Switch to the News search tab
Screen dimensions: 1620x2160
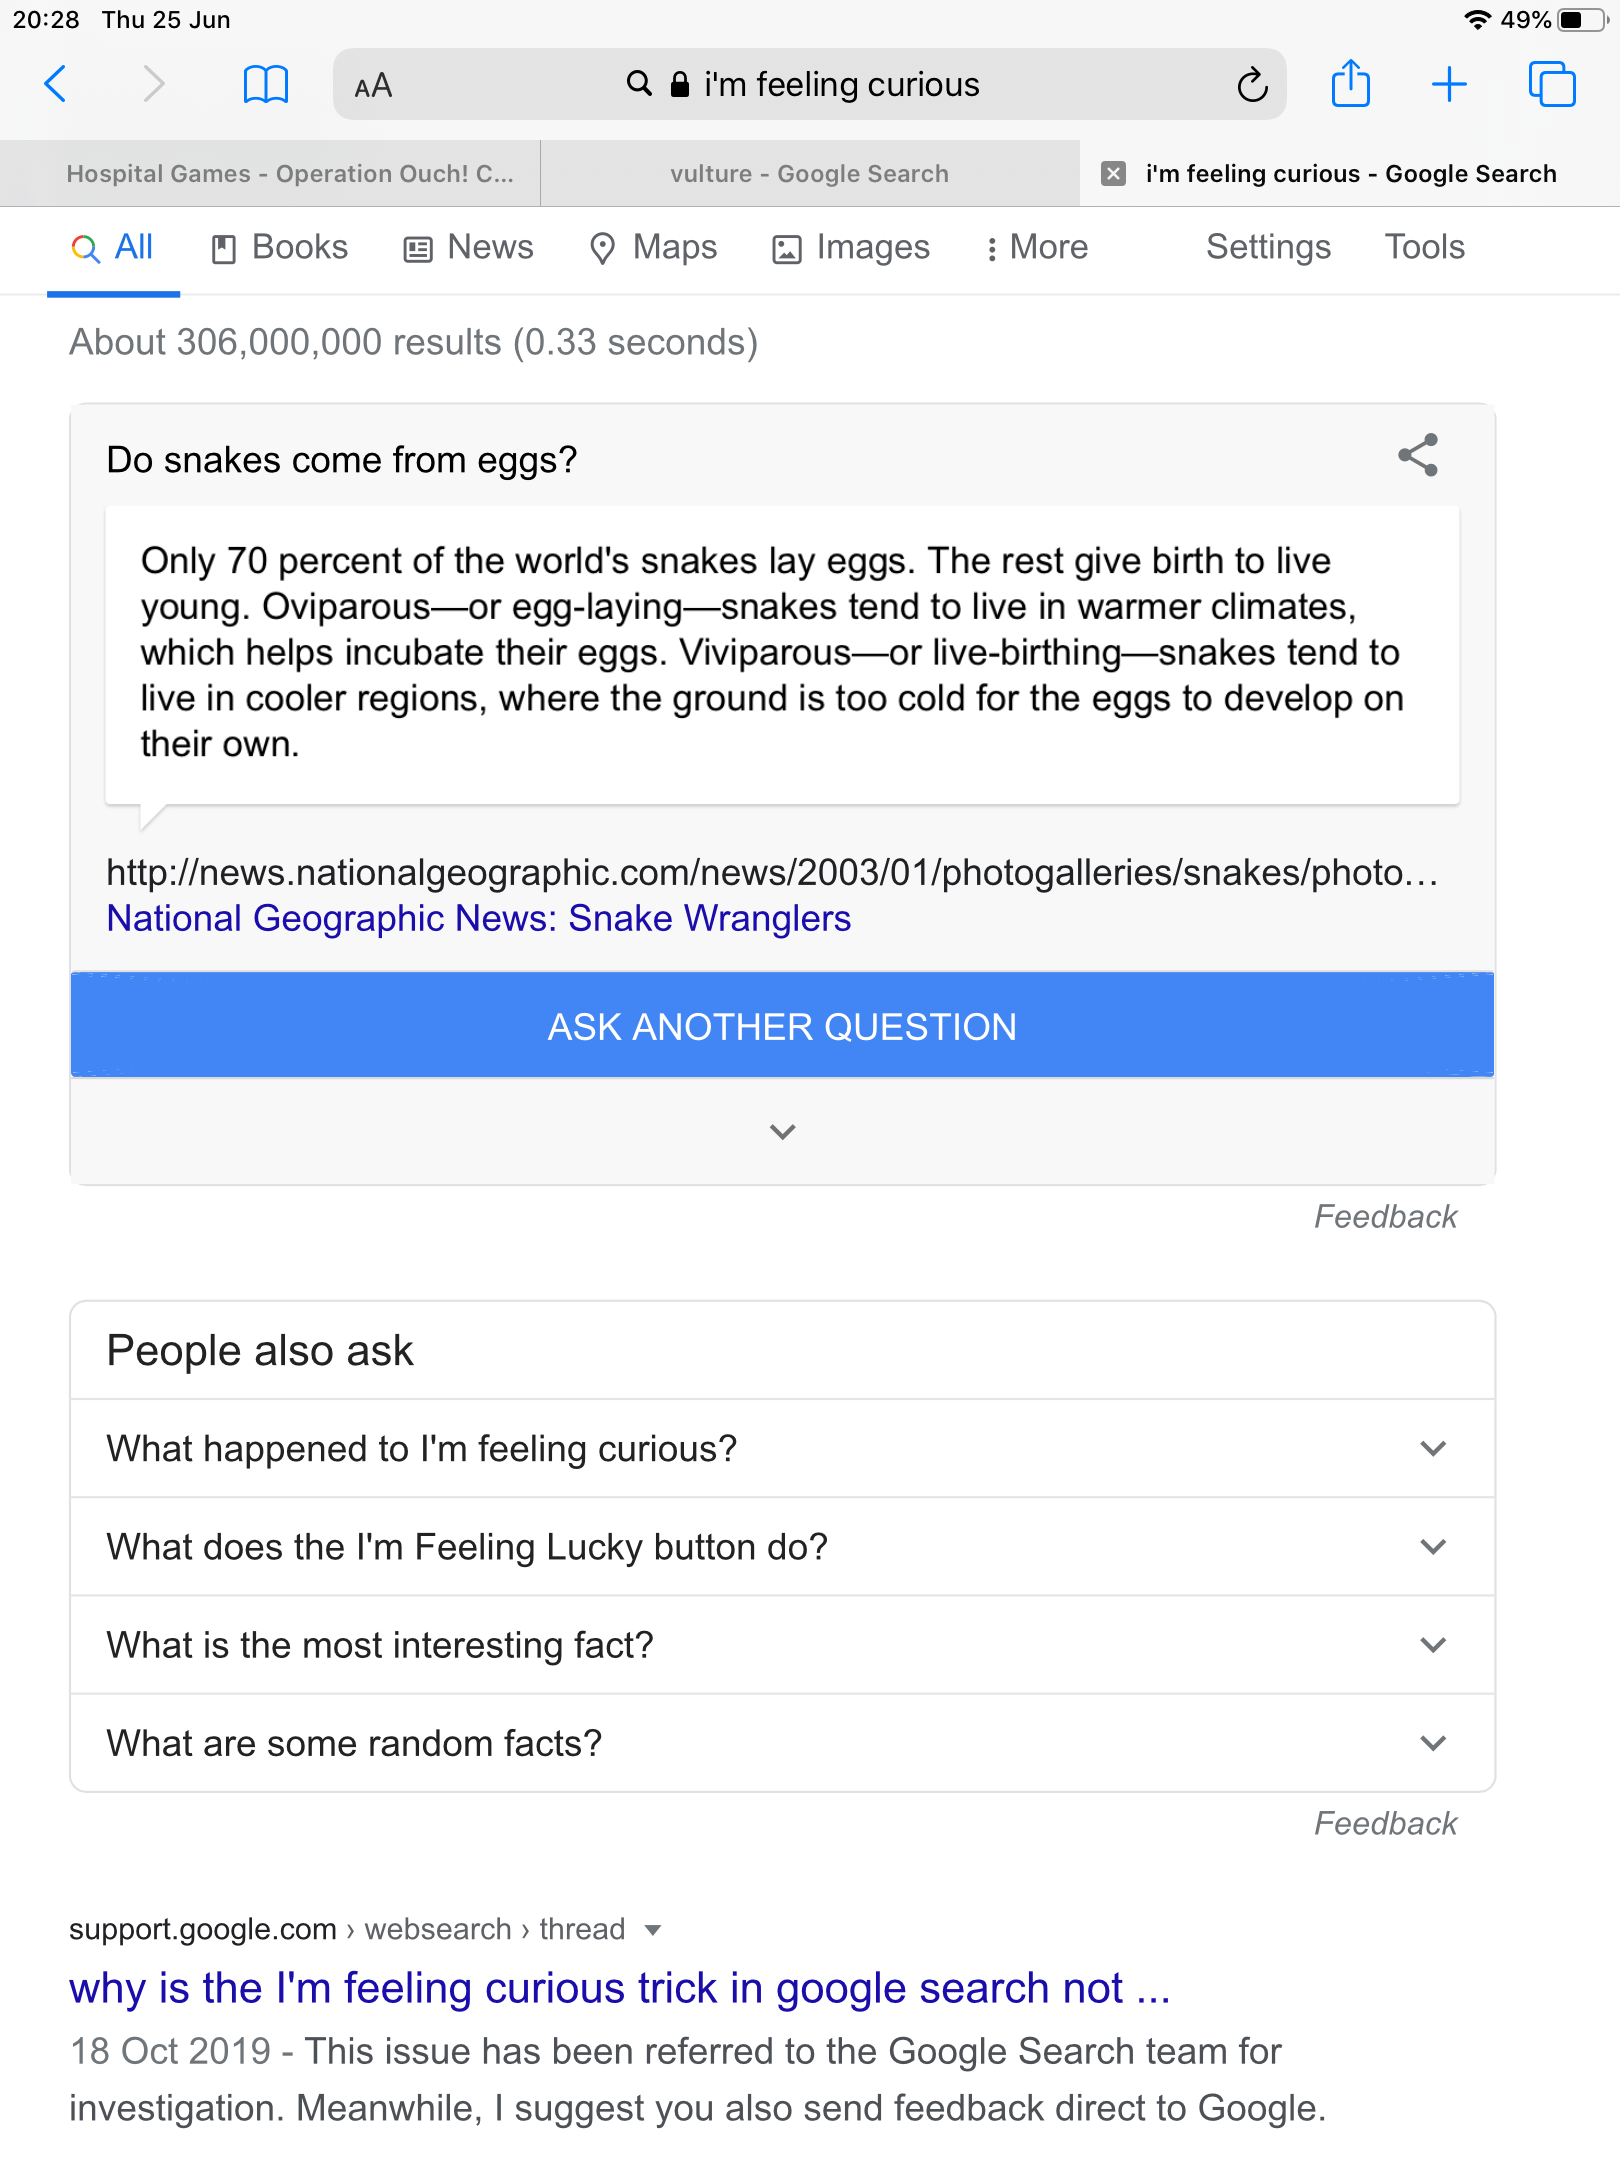tap(468, 247)
